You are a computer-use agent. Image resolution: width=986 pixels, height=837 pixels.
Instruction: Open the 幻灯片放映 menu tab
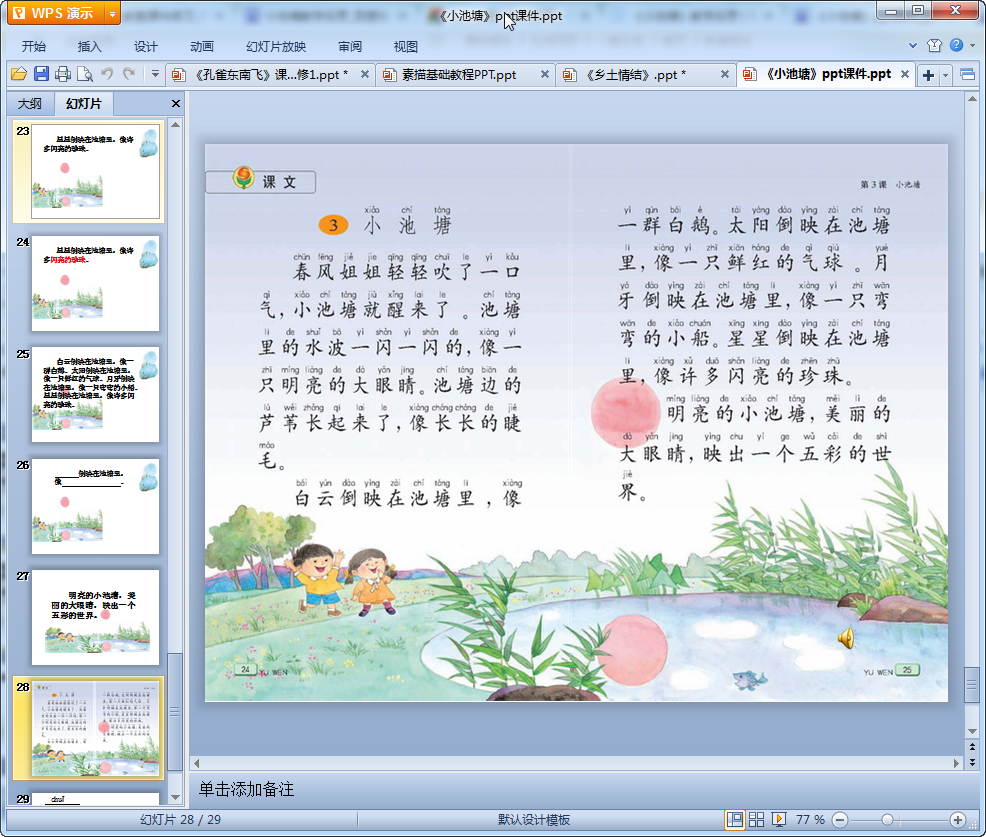click(276, 47)
